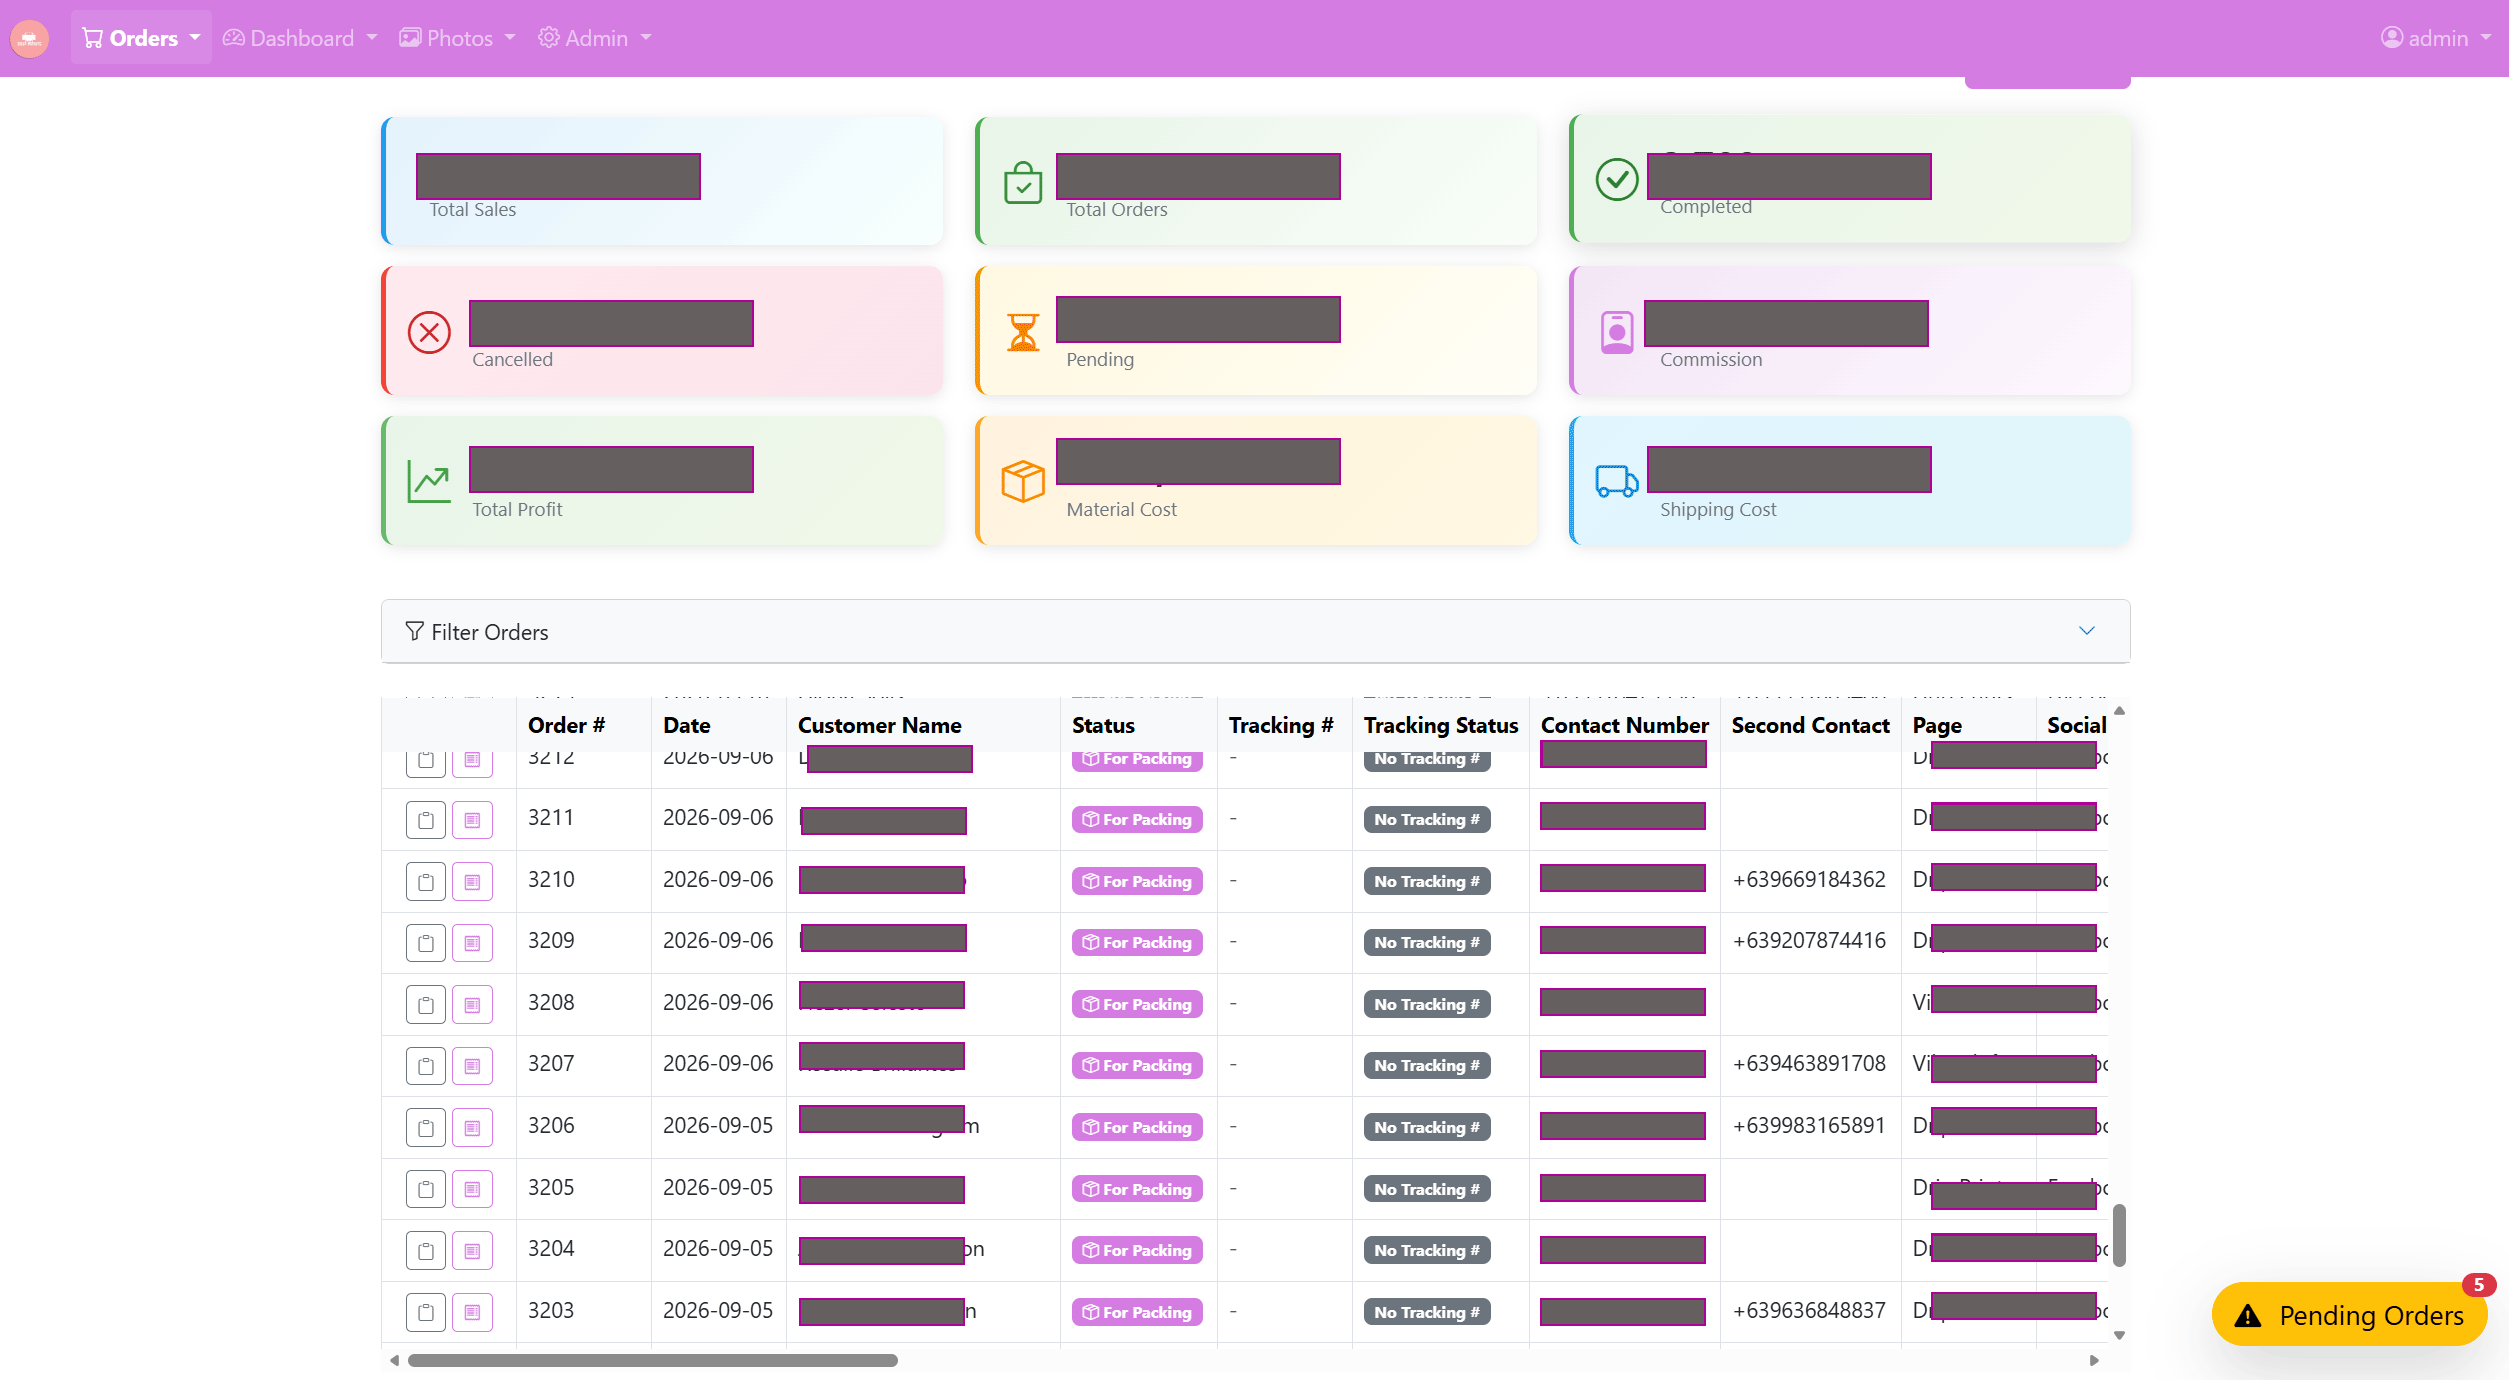Click the Total Profit chart icon

point(429,481)
